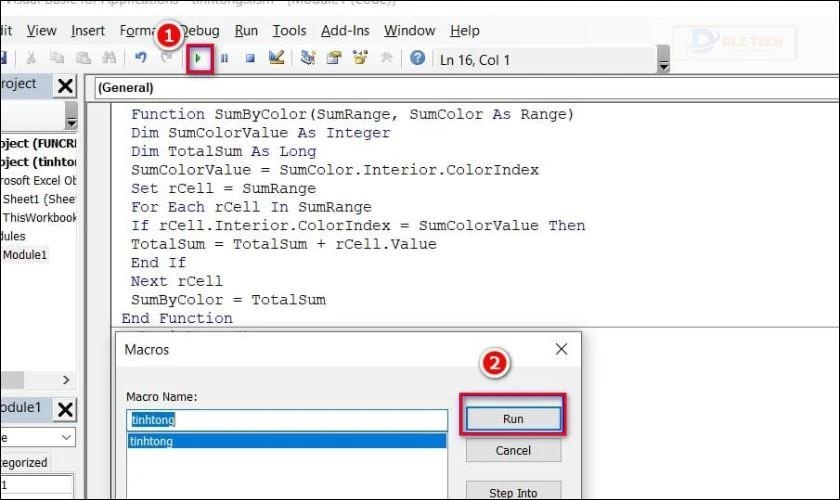
Task: Click Cancel in the Macros dialog
Action: (x=513, y=450)
